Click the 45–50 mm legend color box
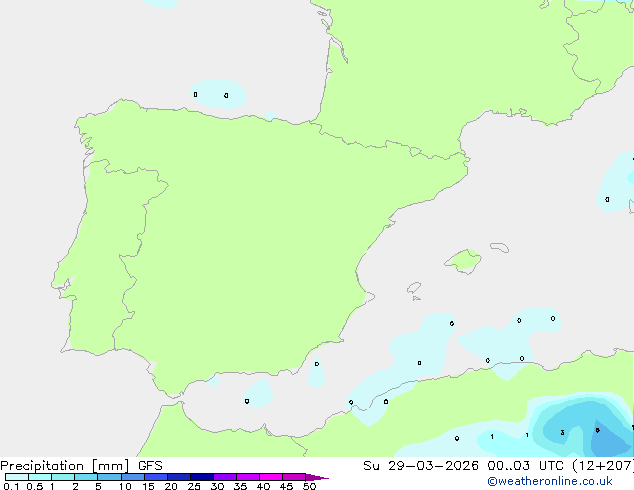The height and width of the screenshot is (490, 634). click(294, 477)
